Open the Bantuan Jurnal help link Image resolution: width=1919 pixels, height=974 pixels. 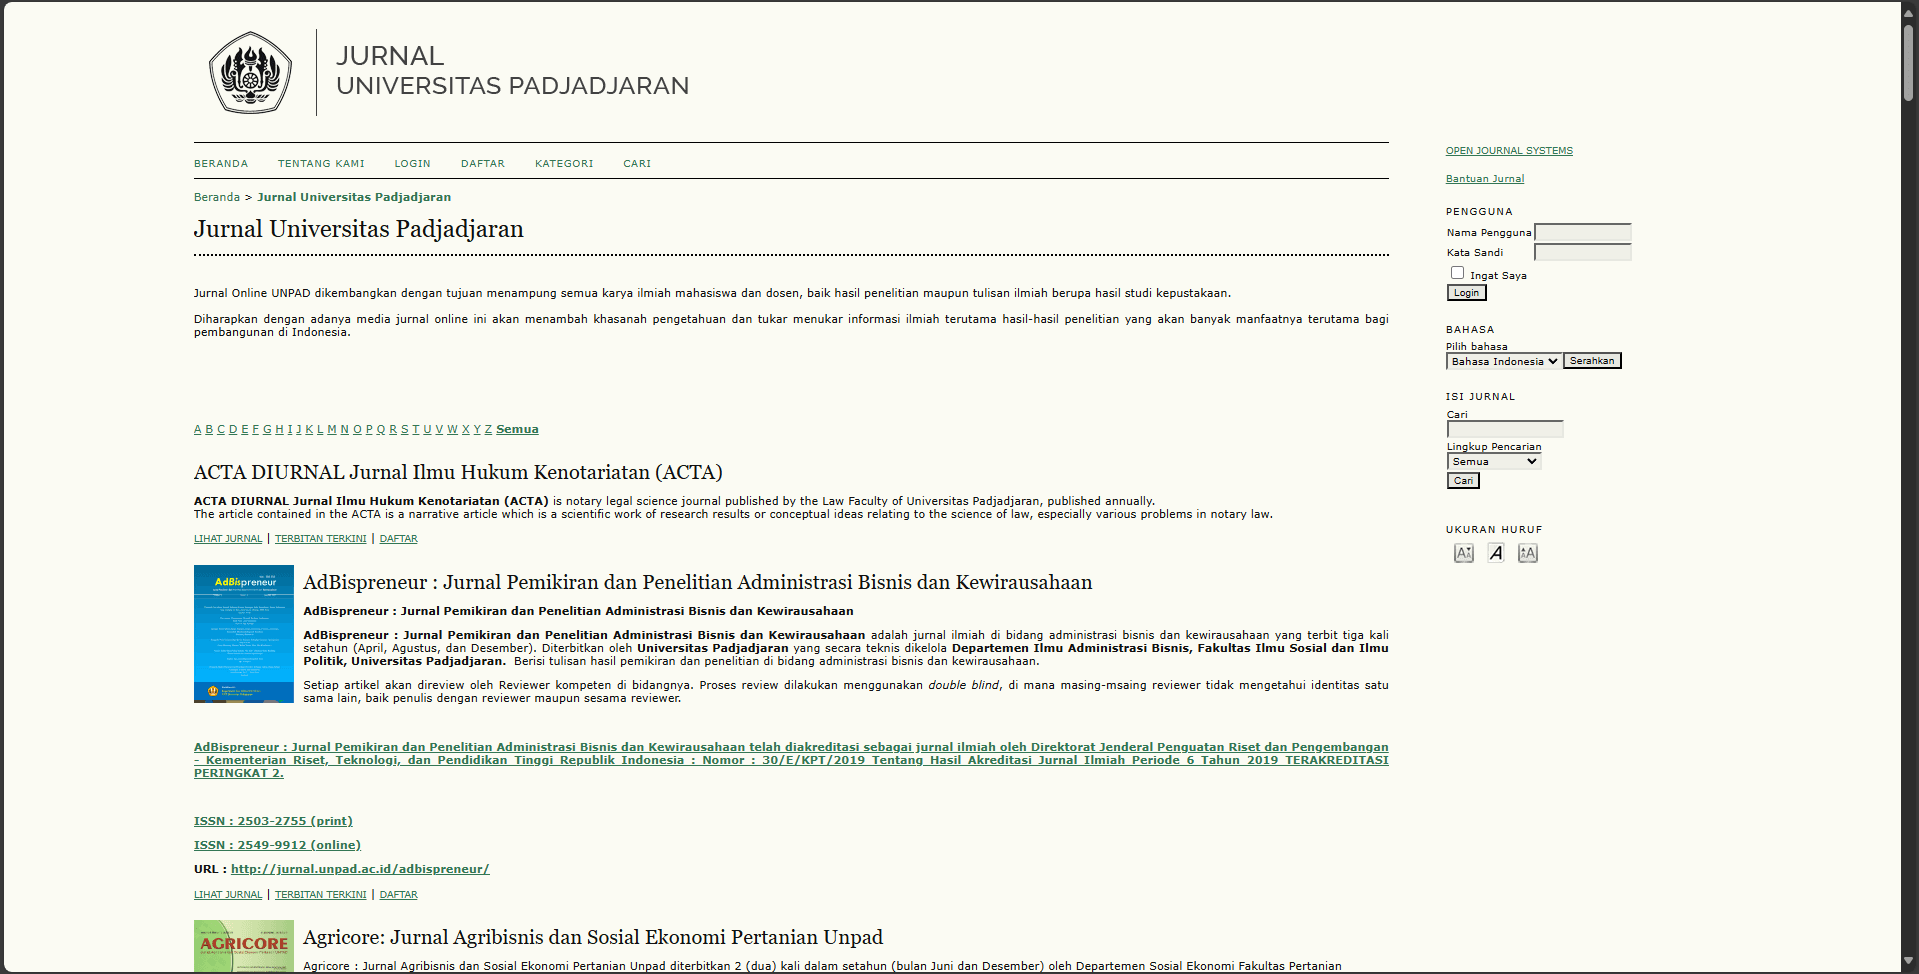click(x=1485, y=179)
